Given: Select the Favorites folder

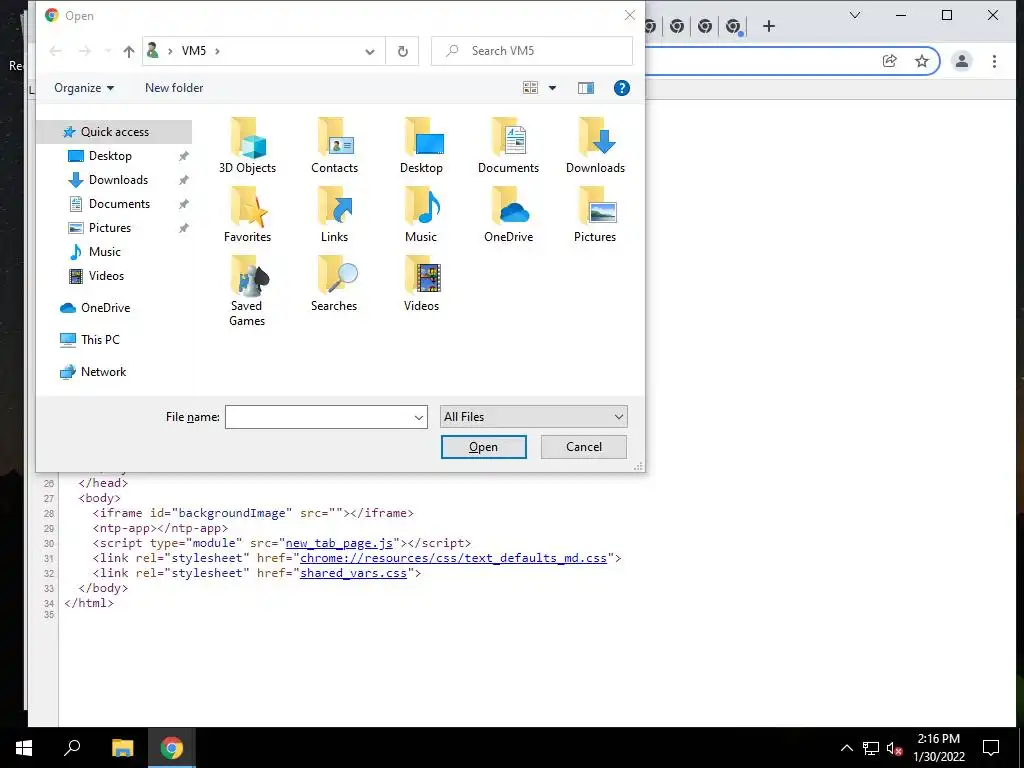Looking at the screenshot, I should [x=248, y=215].
